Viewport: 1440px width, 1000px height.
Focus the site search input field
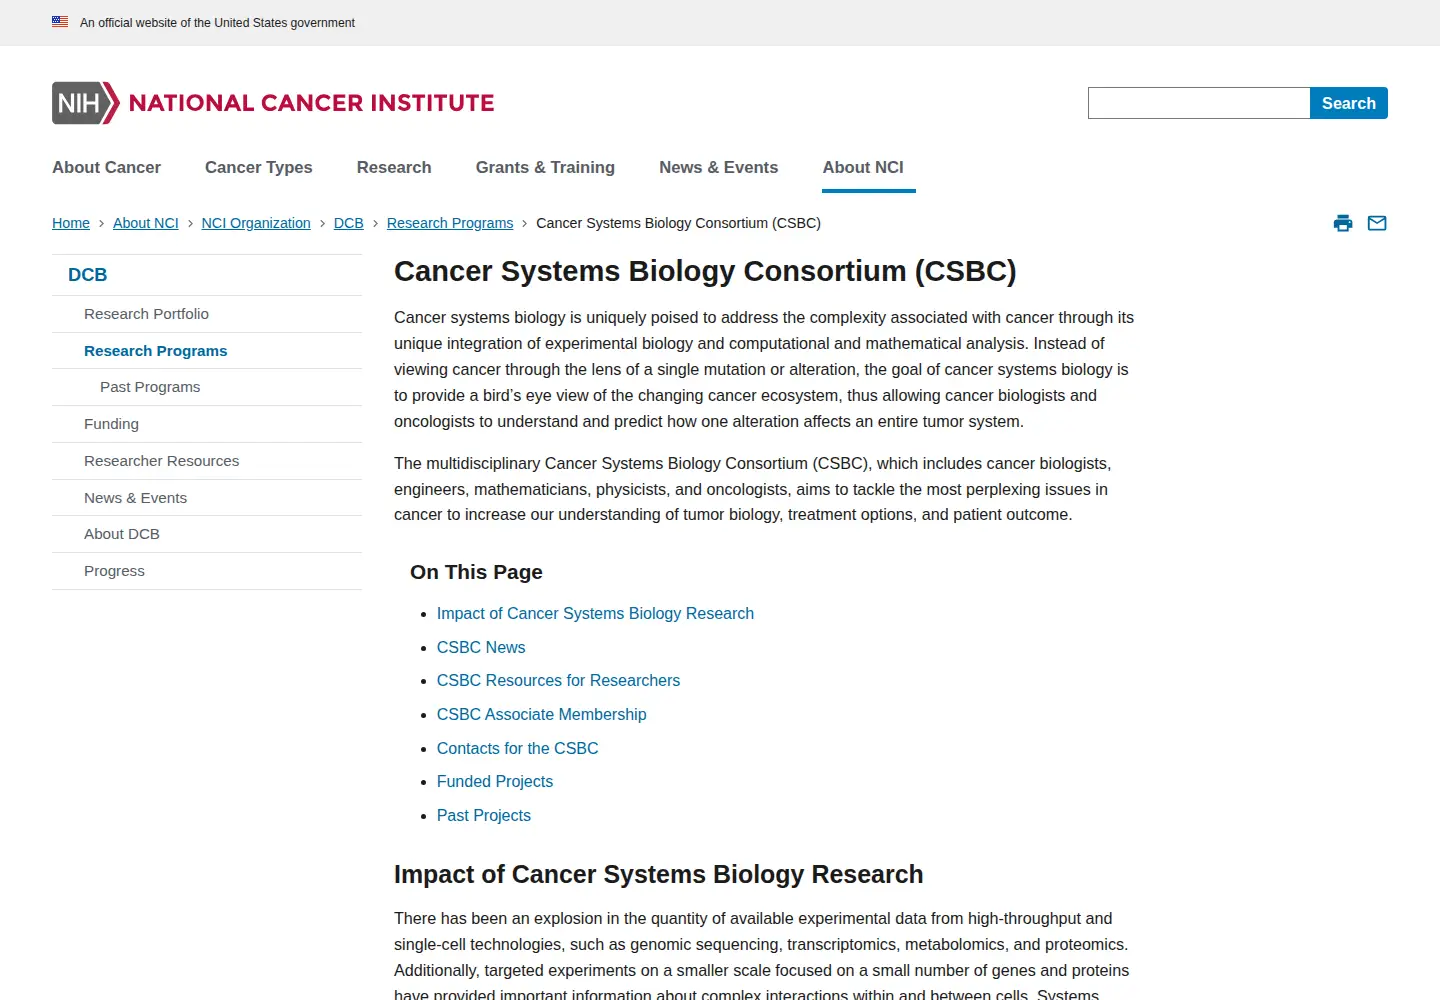coord(1199,103)
